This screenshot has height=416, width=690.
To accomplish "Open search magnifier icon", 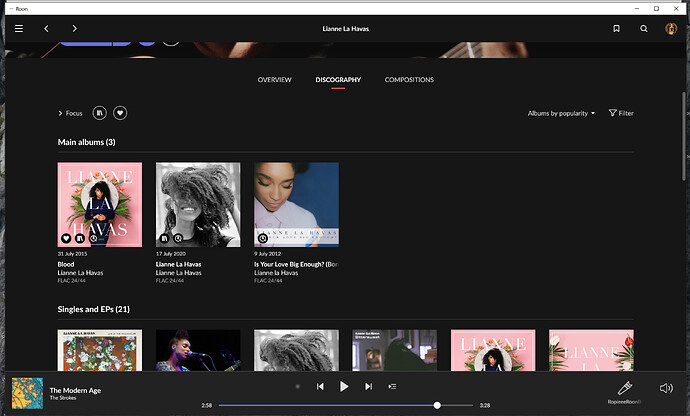I will 644,29.
